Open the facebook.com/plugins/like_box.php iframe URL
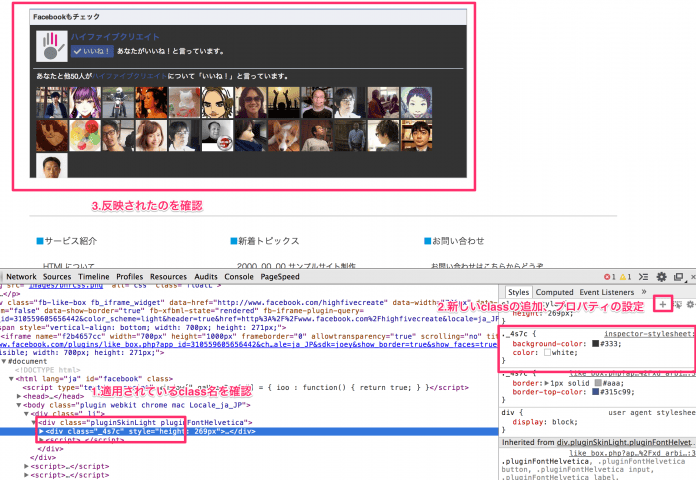The image size is (696, 480). click(x=249, y=345)
